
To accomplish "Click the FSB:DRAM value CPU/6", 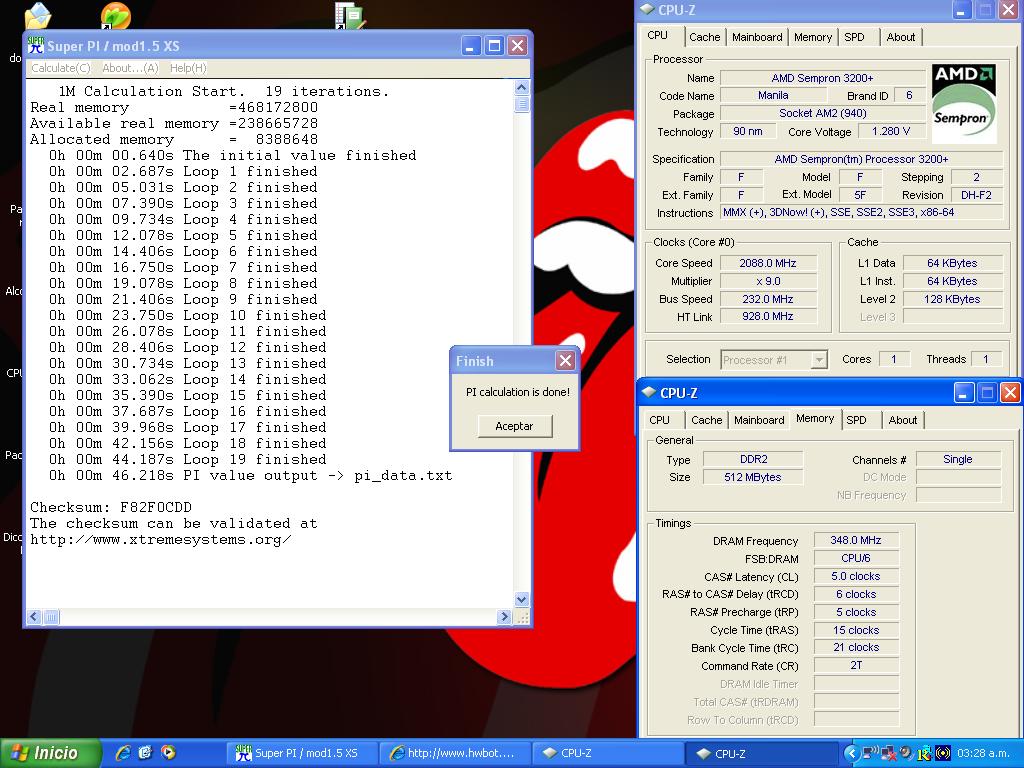I will coord(856,558).
